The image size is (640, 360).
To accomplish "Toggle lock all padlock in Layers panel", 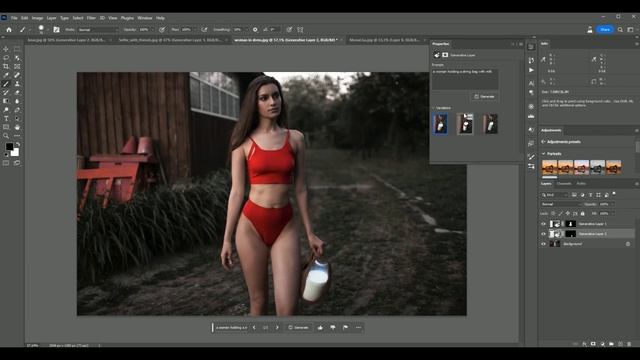I will (582, 213).
